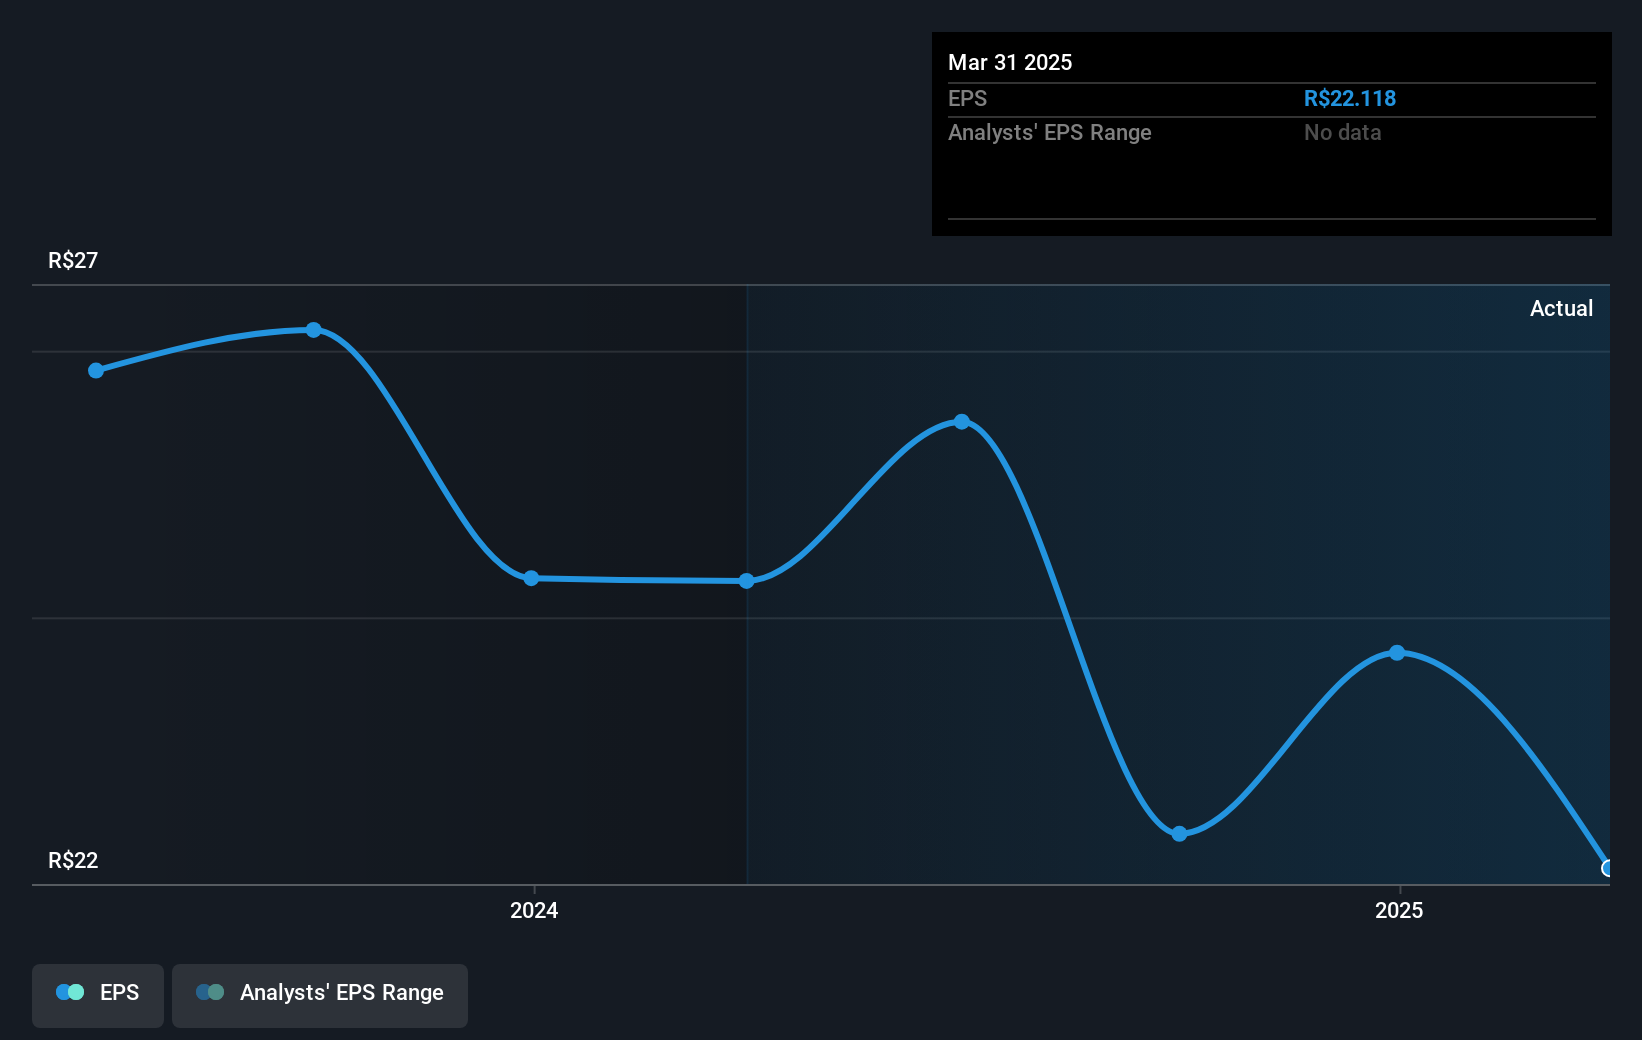
Task: Click the 2024 x-axis label
Action: pyautogui.click(x=534, y=910)
